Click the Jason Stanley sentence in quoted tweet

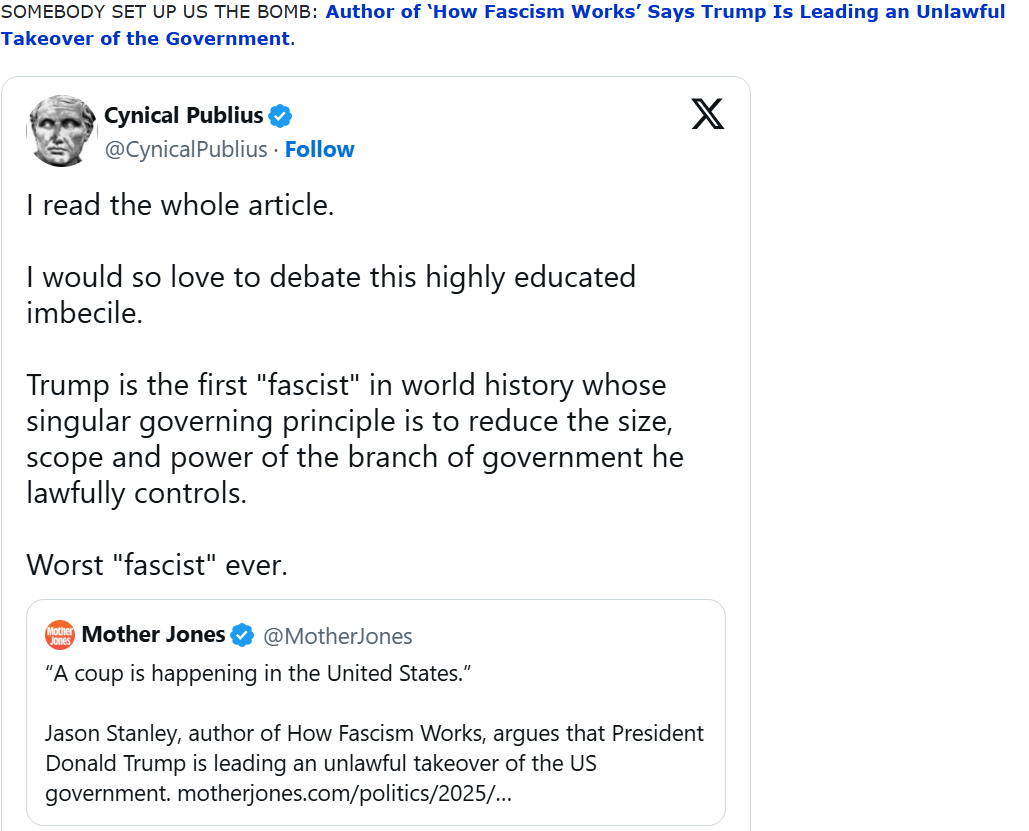(x=374, y=733)
